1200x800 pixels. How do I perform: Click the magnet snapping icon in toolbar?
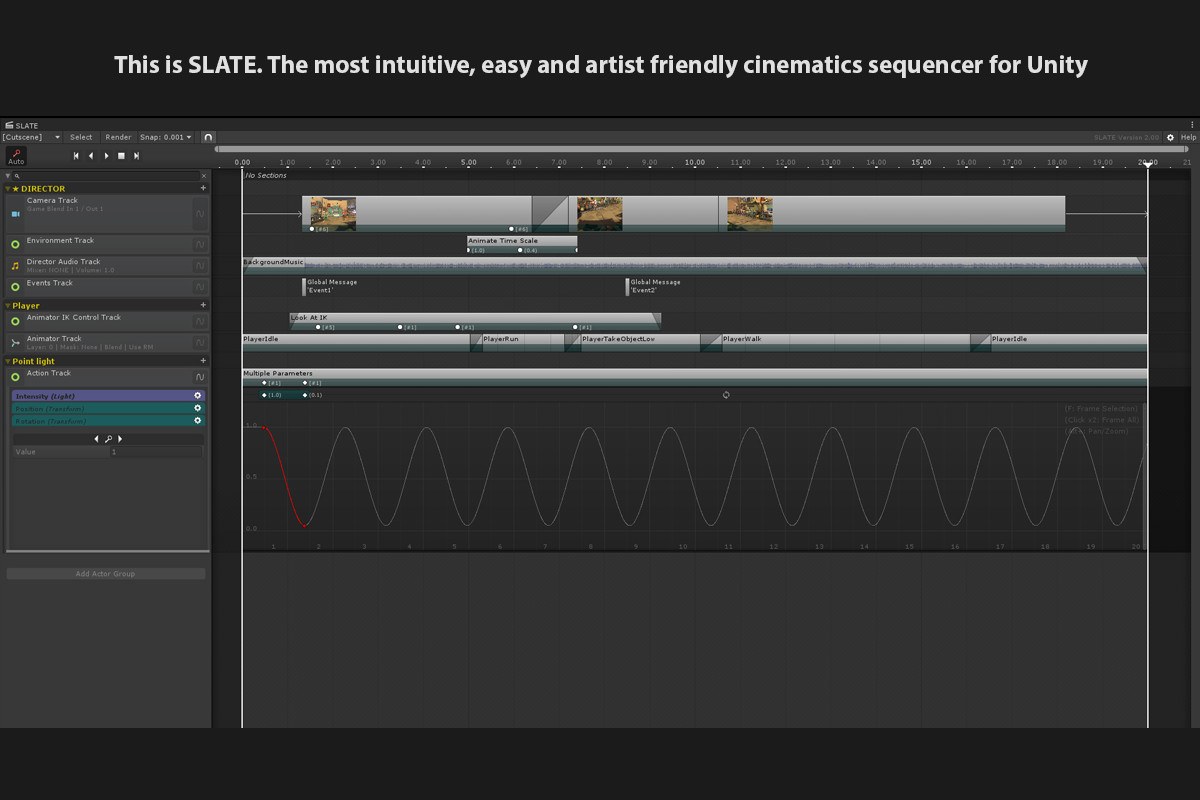[x=208, y=137]
